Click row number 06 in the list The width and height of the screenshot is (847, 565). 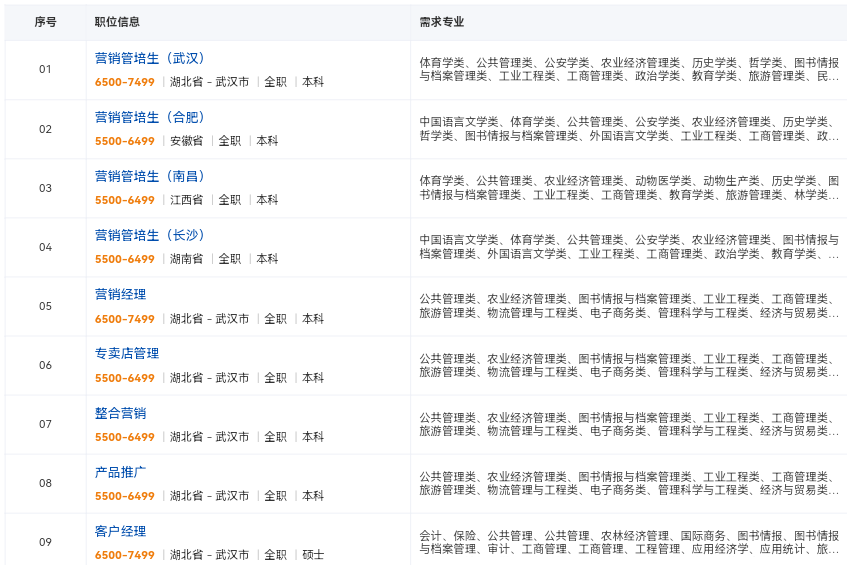point(45,365)
